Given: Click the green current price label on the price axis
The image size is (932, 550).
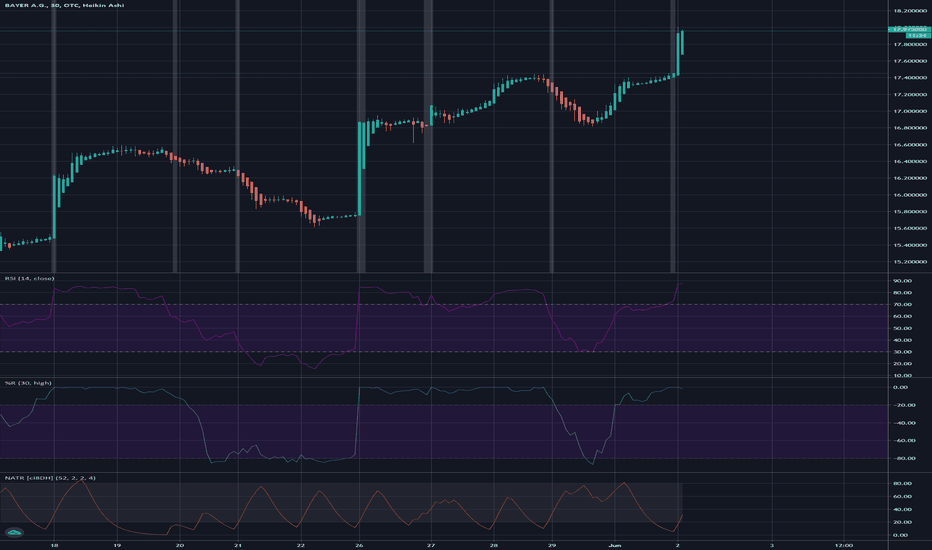Looking at the screenshot, I should [x=909, y=29].
